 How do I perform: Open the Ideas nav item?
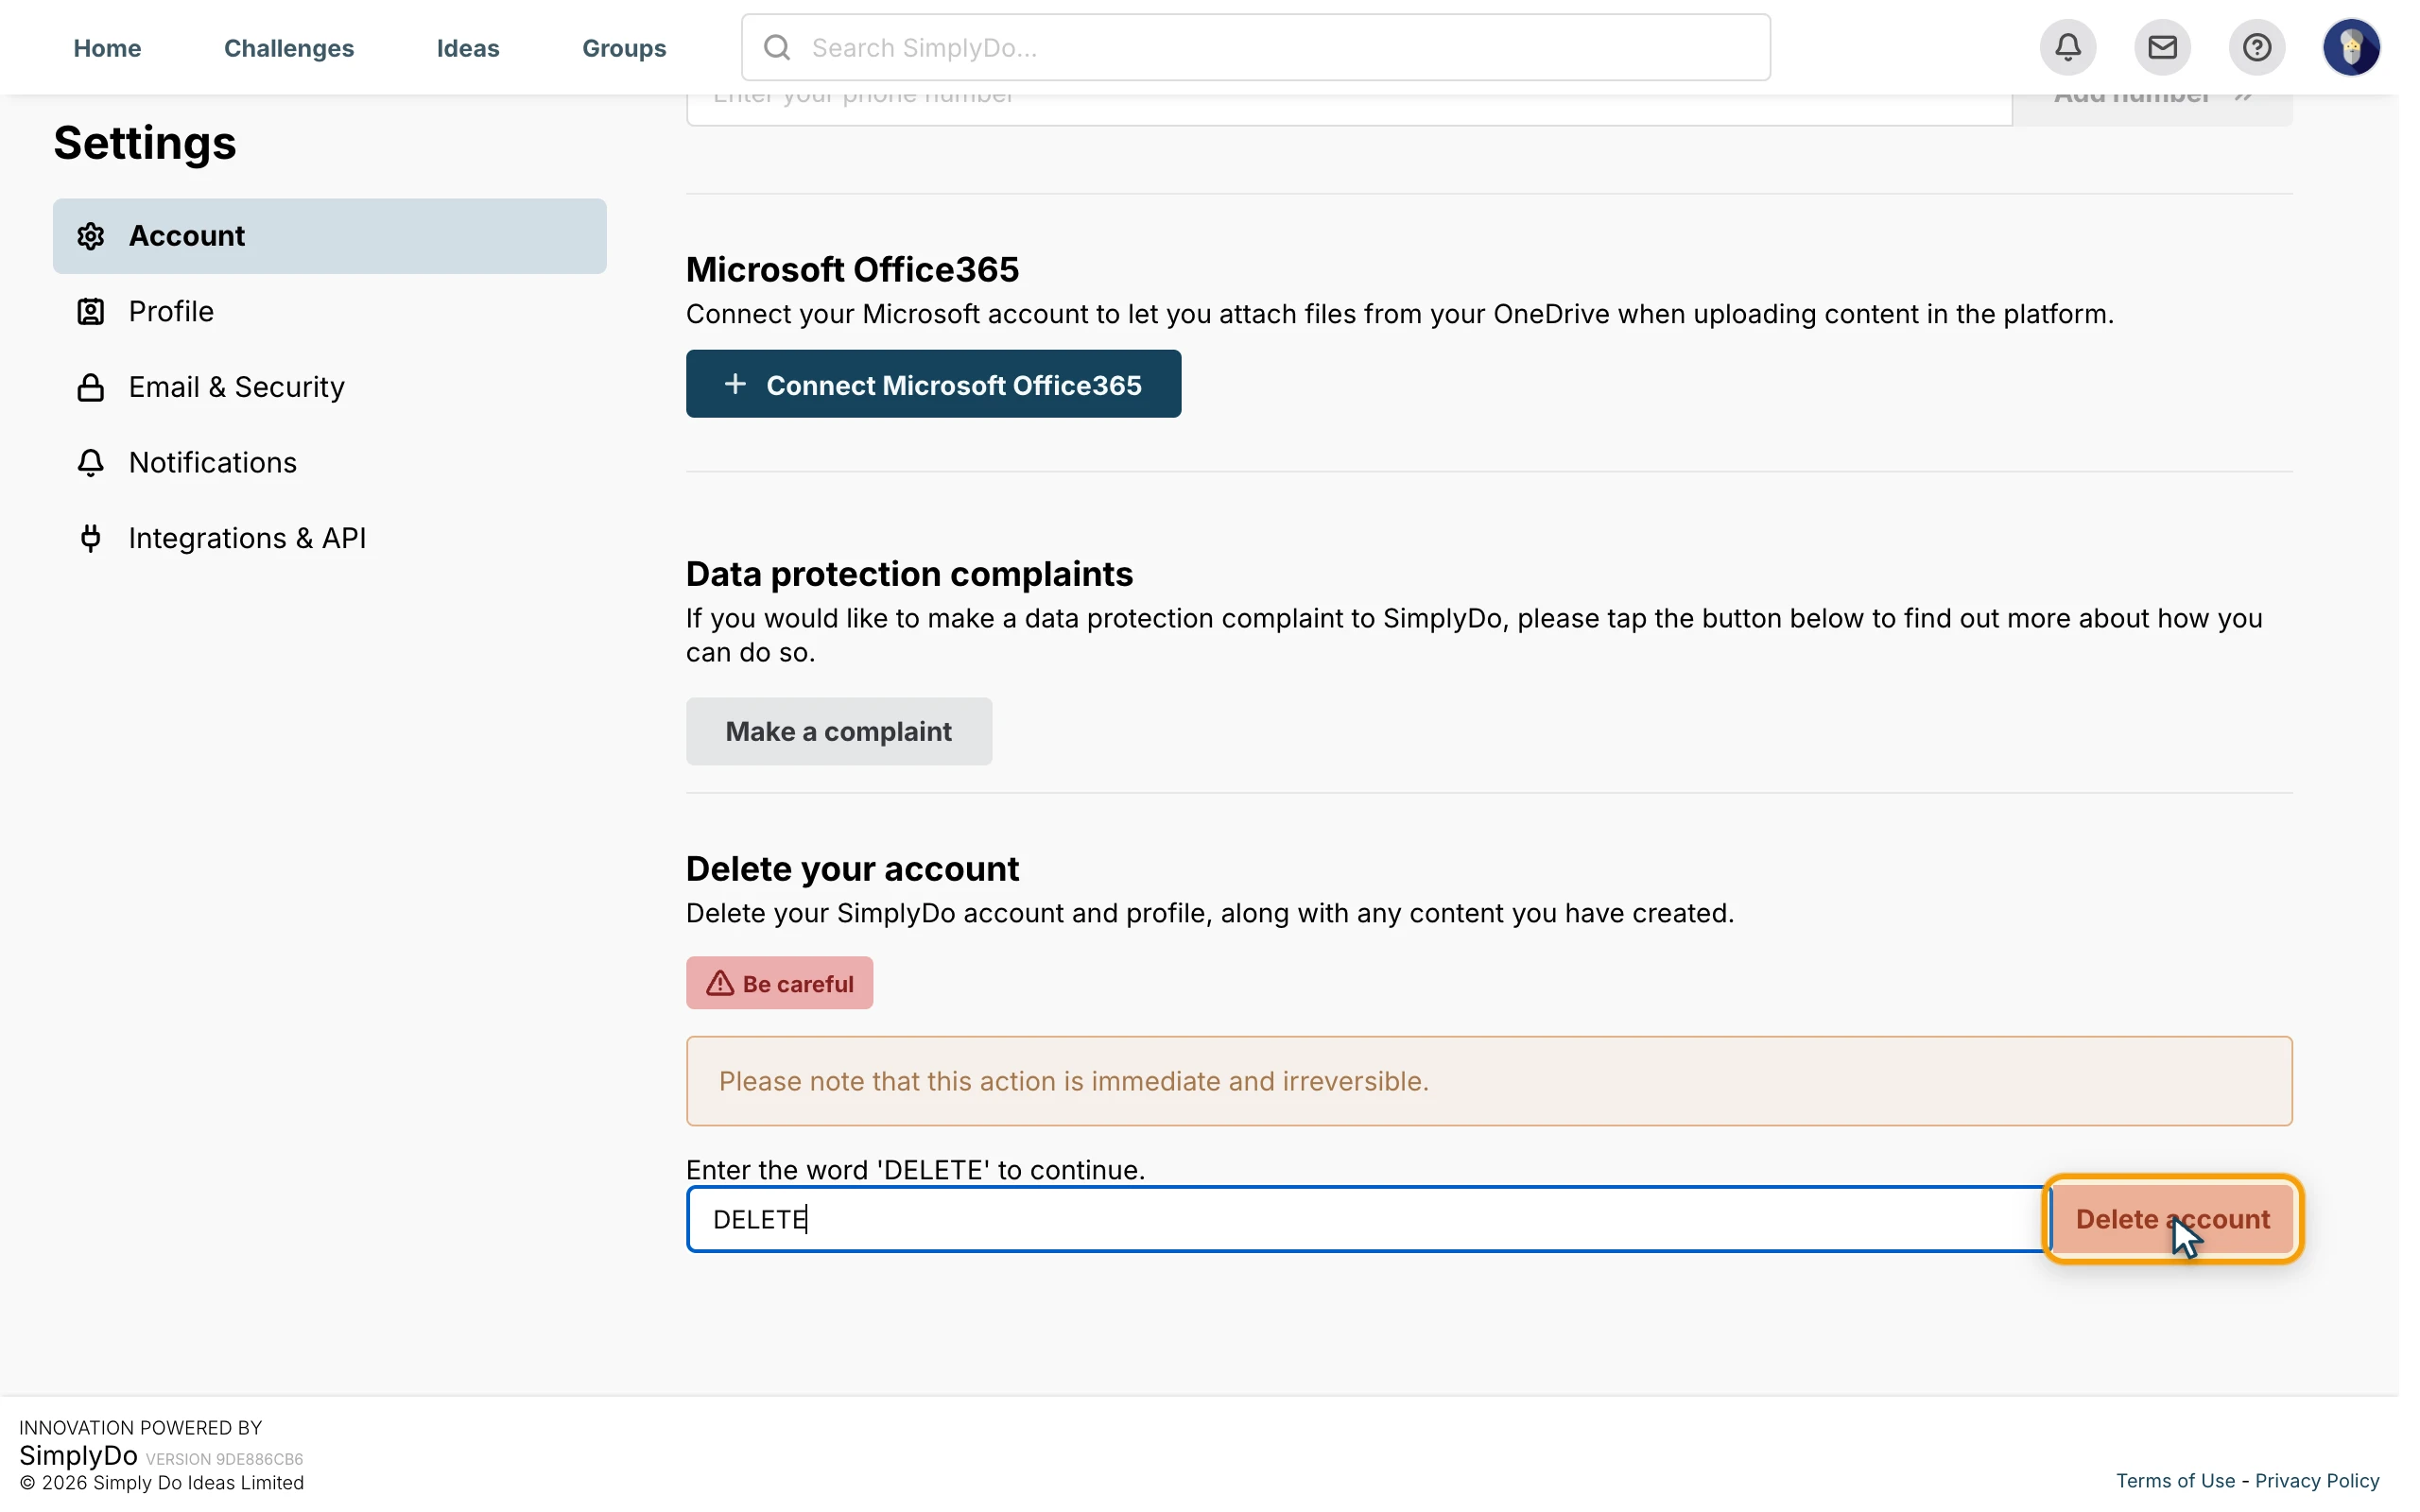click(468, 48)
